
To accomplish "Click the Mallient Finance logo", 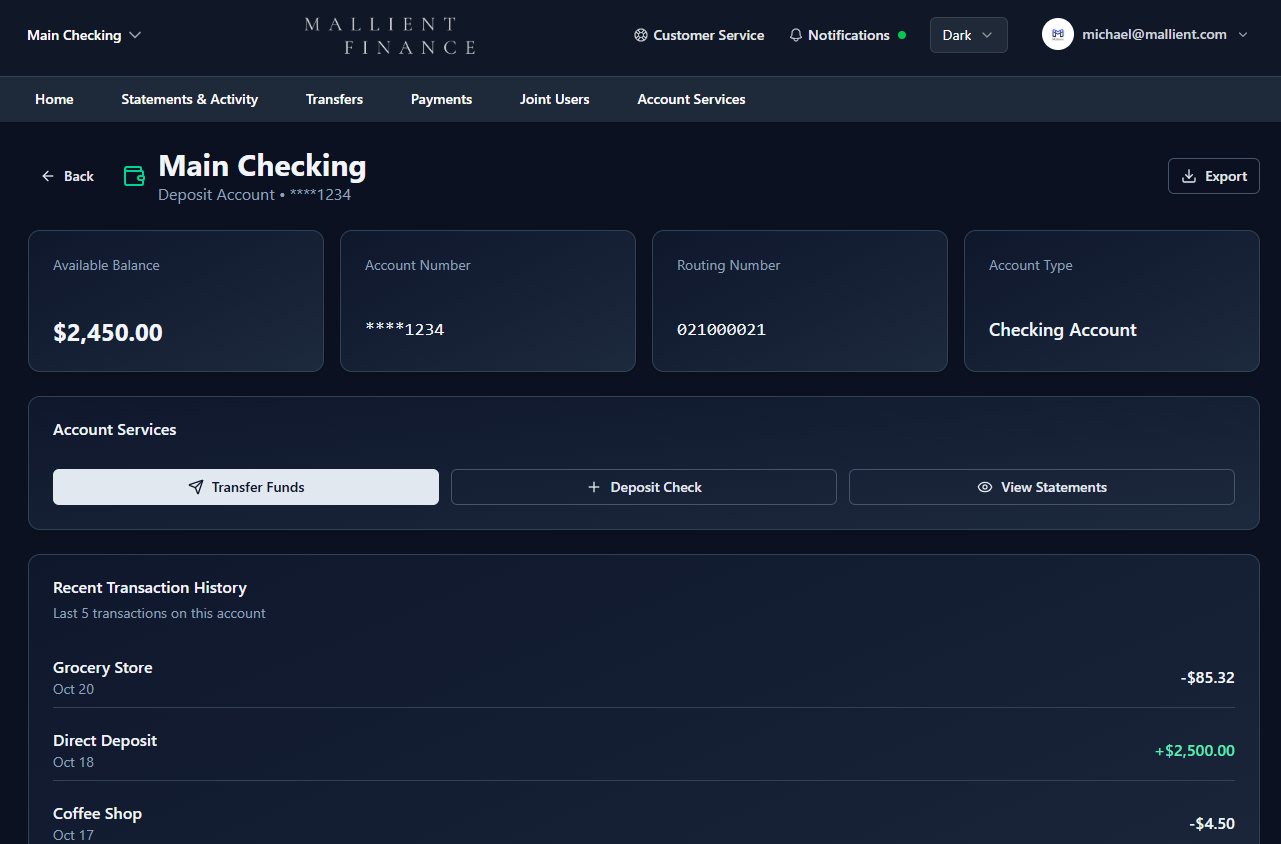I will coord(389,36).
